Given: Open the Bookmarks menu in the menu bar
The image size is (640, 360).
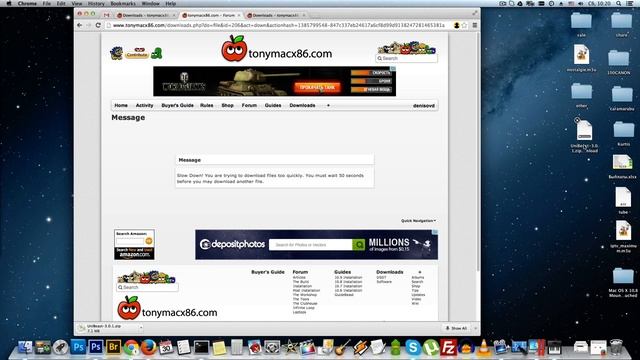Looking at the screenshot, I should [123, 3].
